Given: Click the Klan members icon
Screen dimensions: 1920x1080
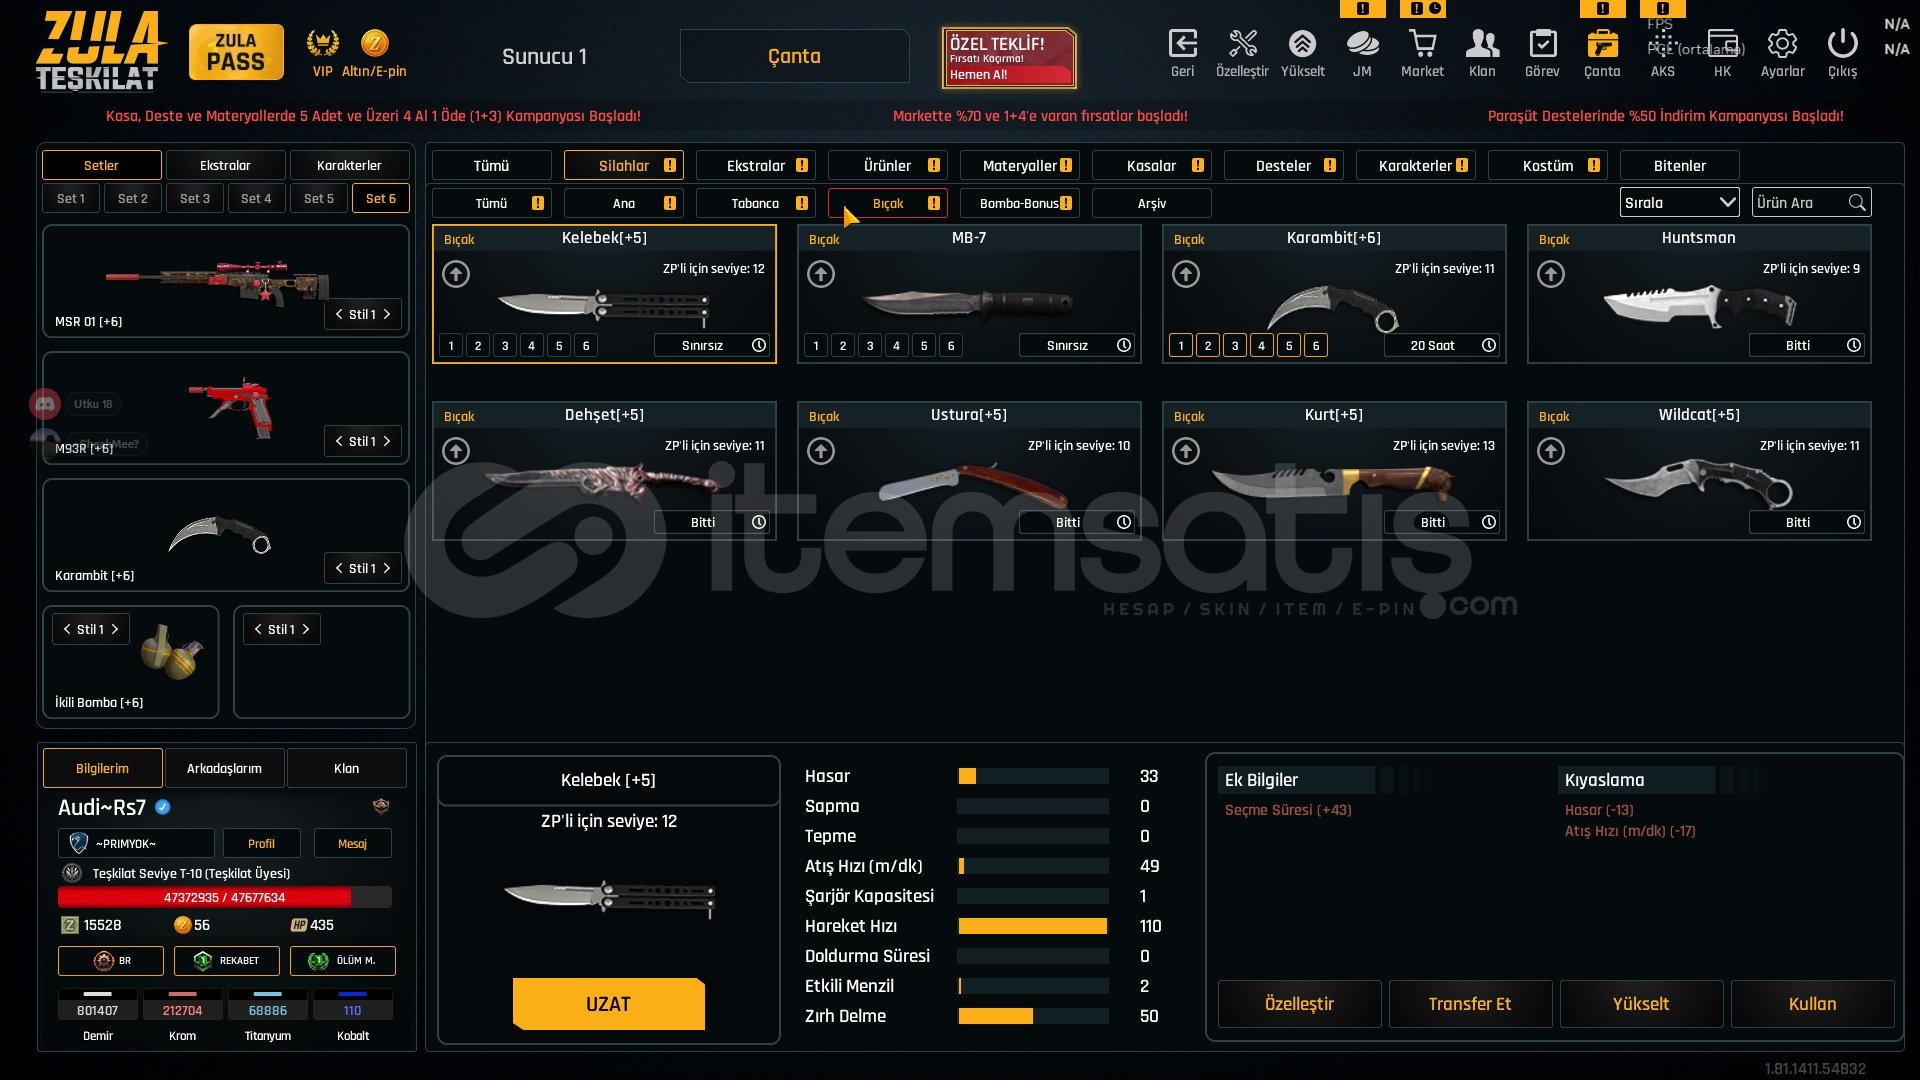Looking at the screenshot, I should click(1482, 44).
